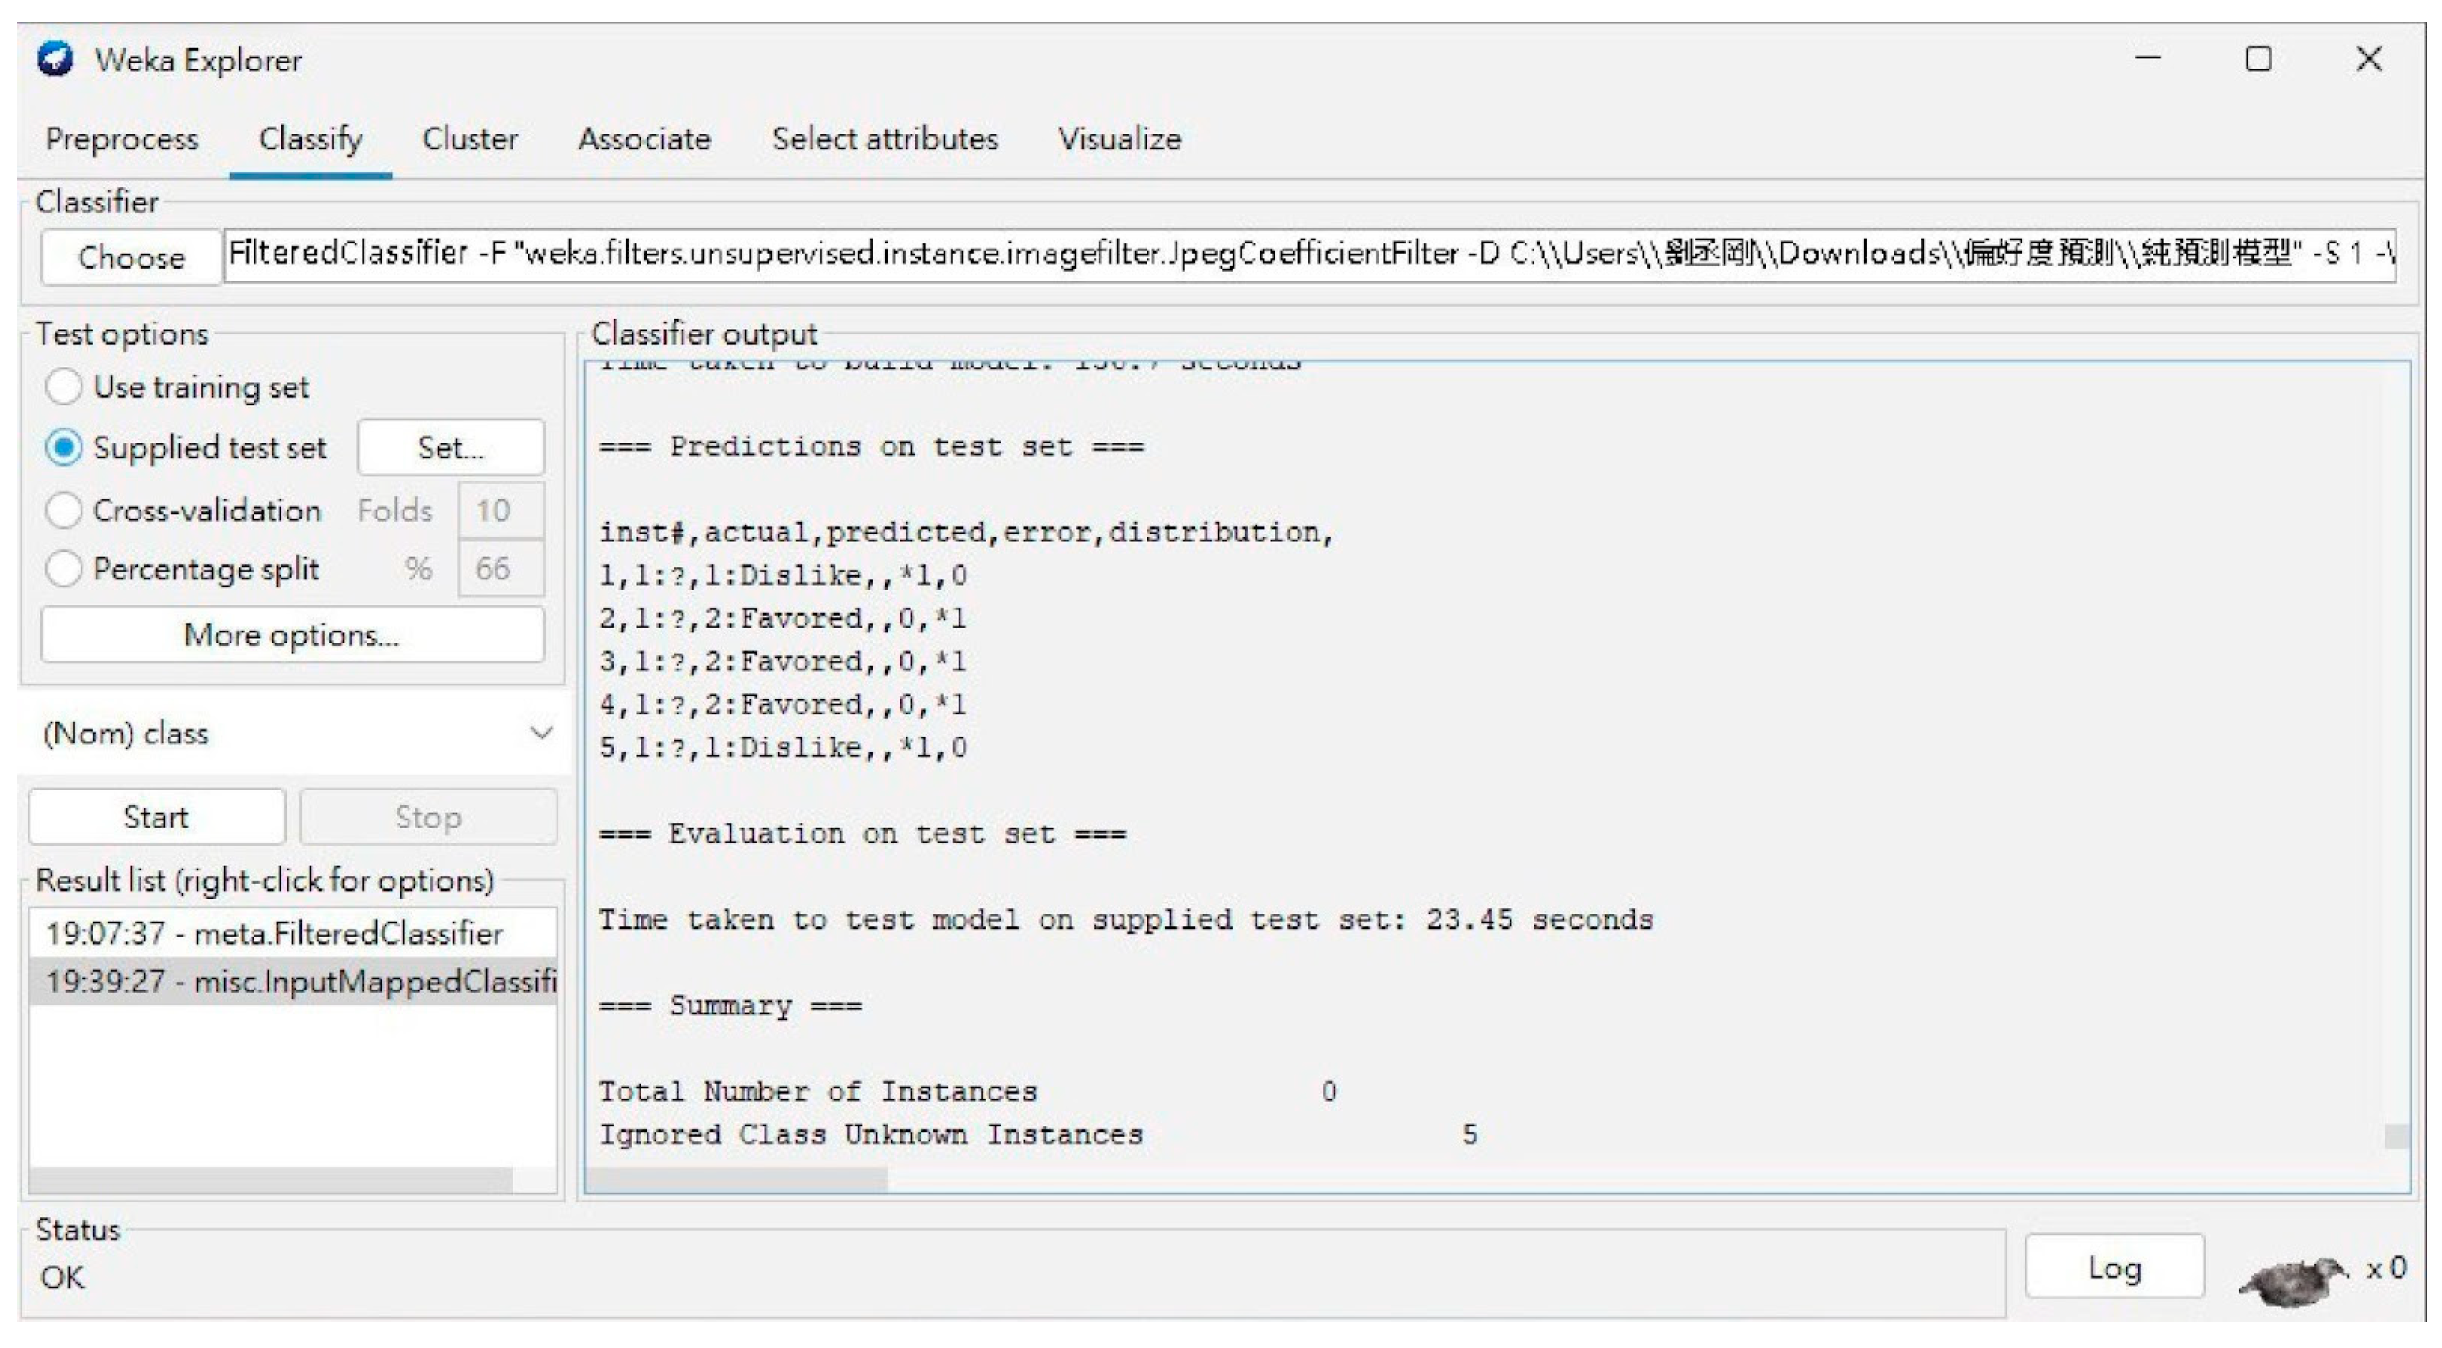Open the Log window
The width and height of the screenshot is (2442, 1348).
point(2113,1267)
